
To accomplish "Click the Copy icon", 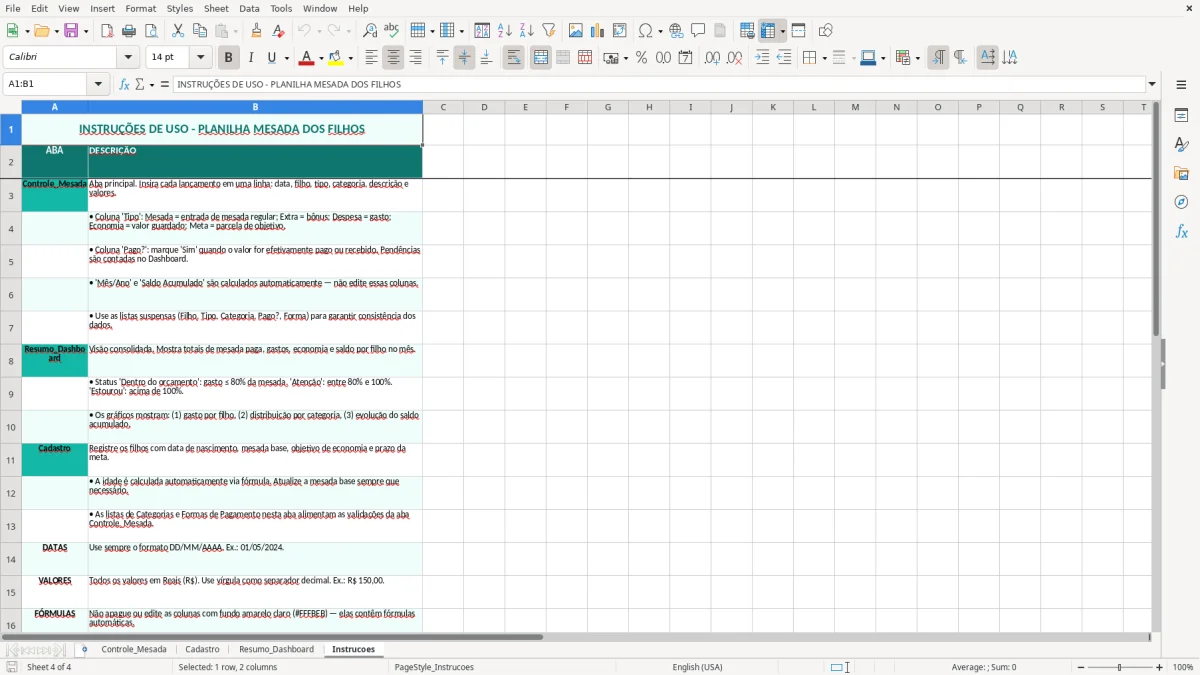I will [x=199, y=31].
